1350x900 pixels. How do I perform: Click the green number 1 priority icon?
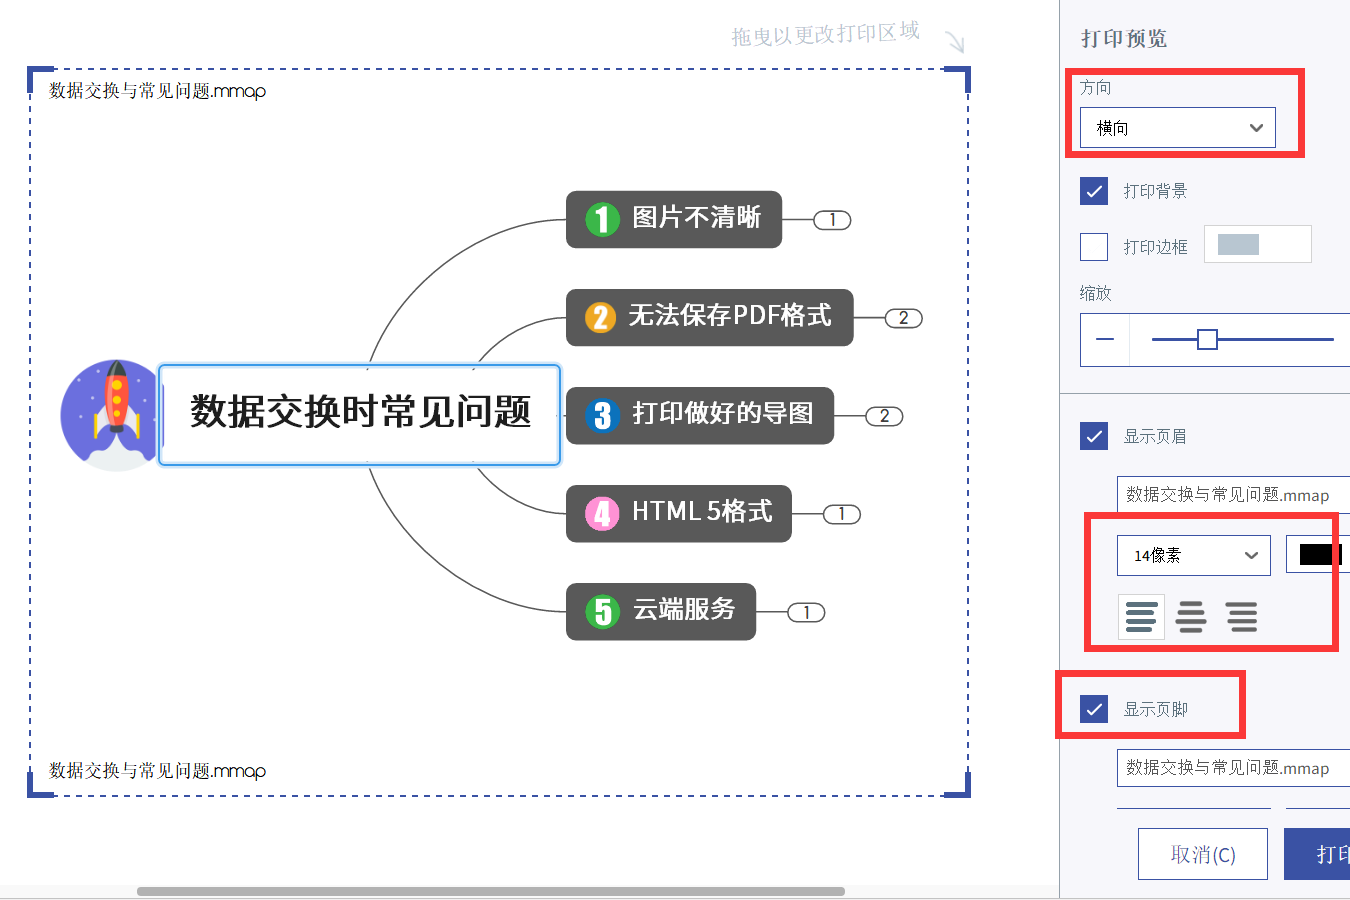coord(602,219)
